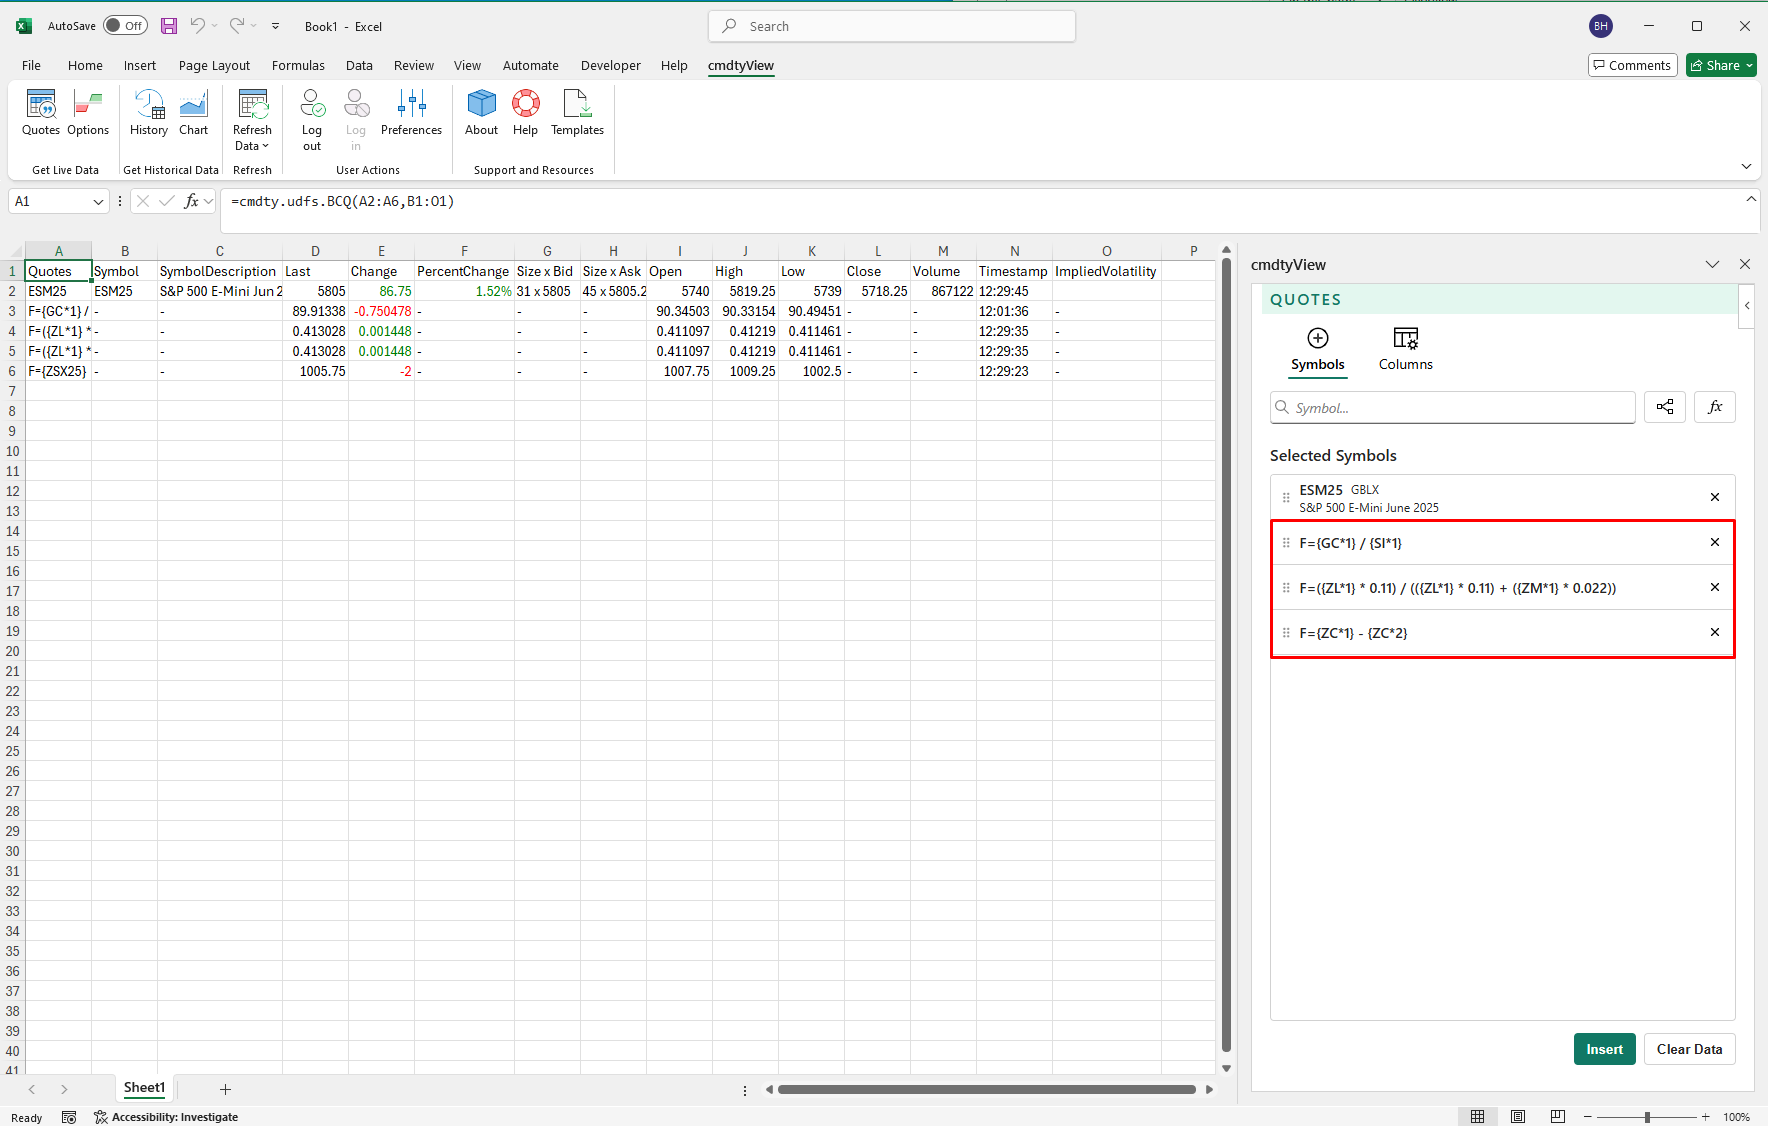
Task: Click the zoom in plus button
Action: tap(1706, 1117)
